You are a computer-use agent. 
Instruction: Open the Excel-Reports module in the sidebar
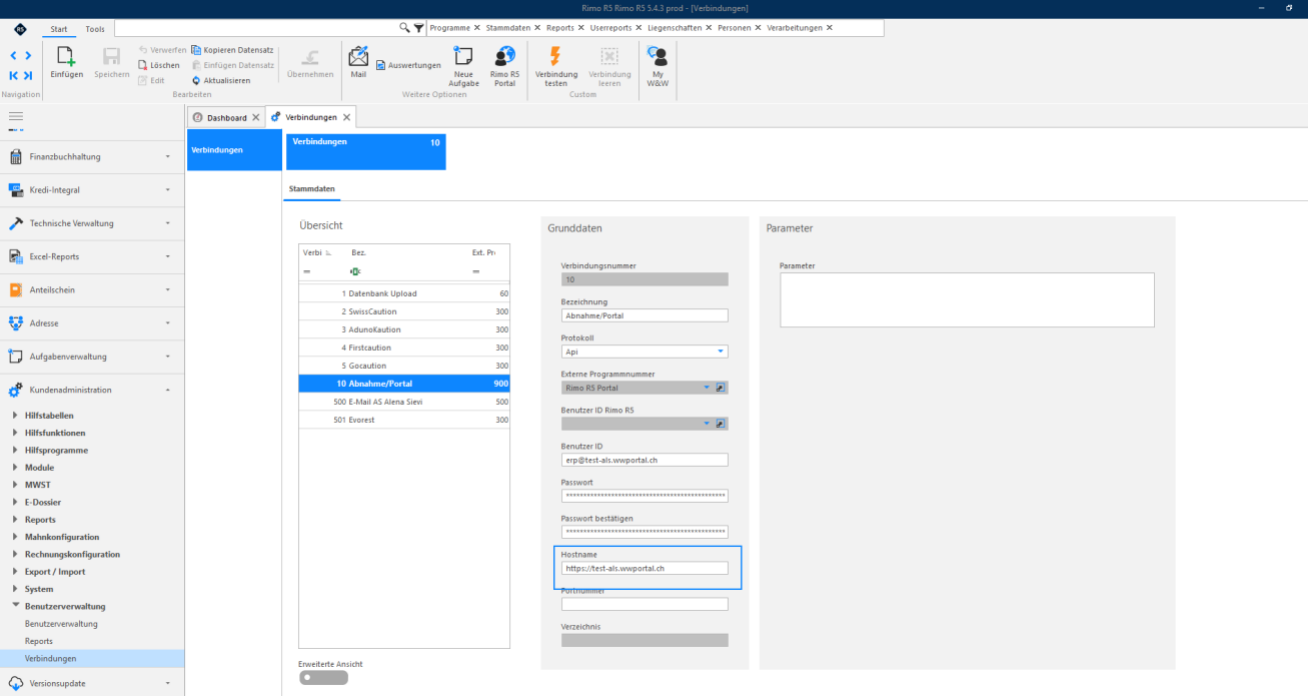pyautogui.click(x=92, y=257)
